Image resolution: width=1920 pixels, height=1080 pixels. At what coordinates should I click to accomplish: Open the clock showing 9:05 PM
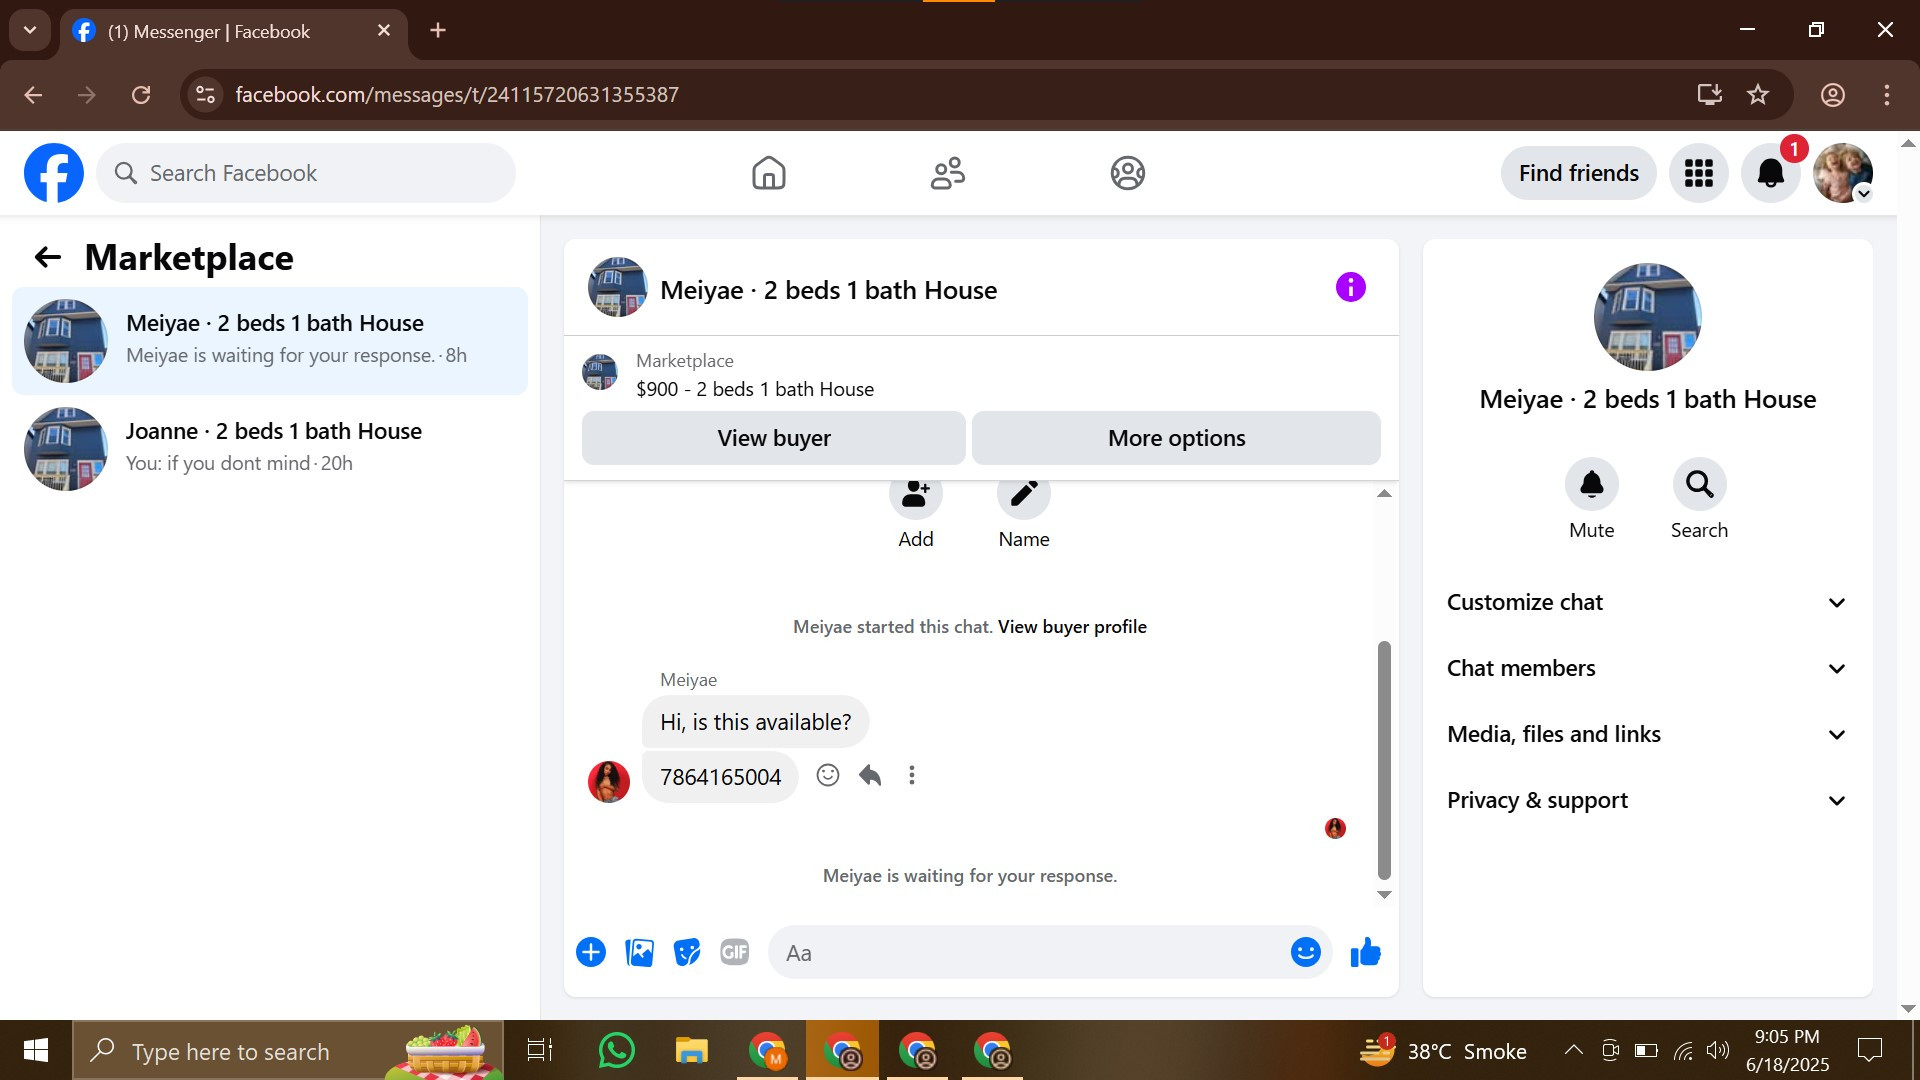pyautogui.click(x=1787, y=1050)
